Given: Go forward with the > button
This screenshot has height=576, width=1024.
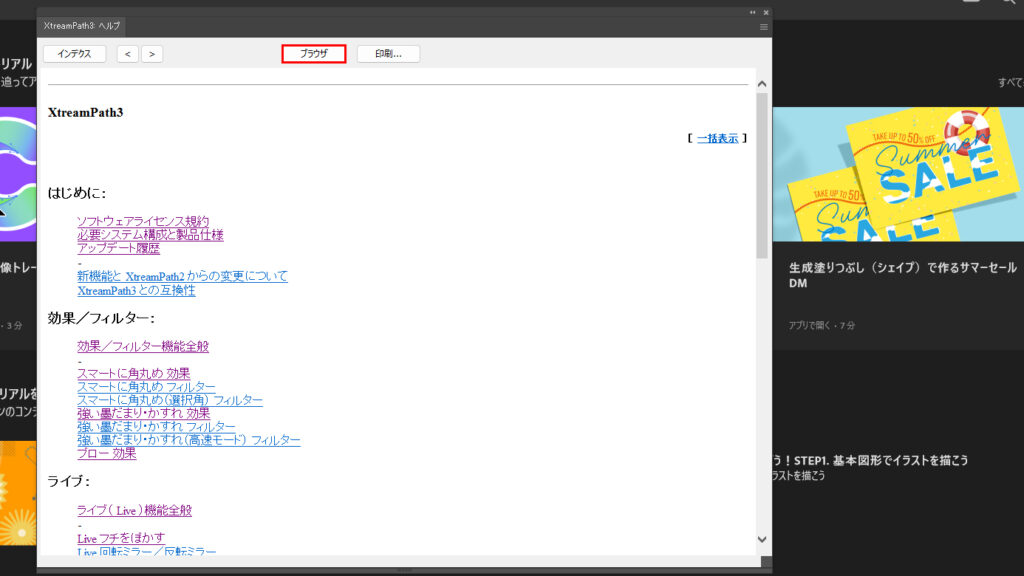Looking at the screenshot, I should point(152,54).
